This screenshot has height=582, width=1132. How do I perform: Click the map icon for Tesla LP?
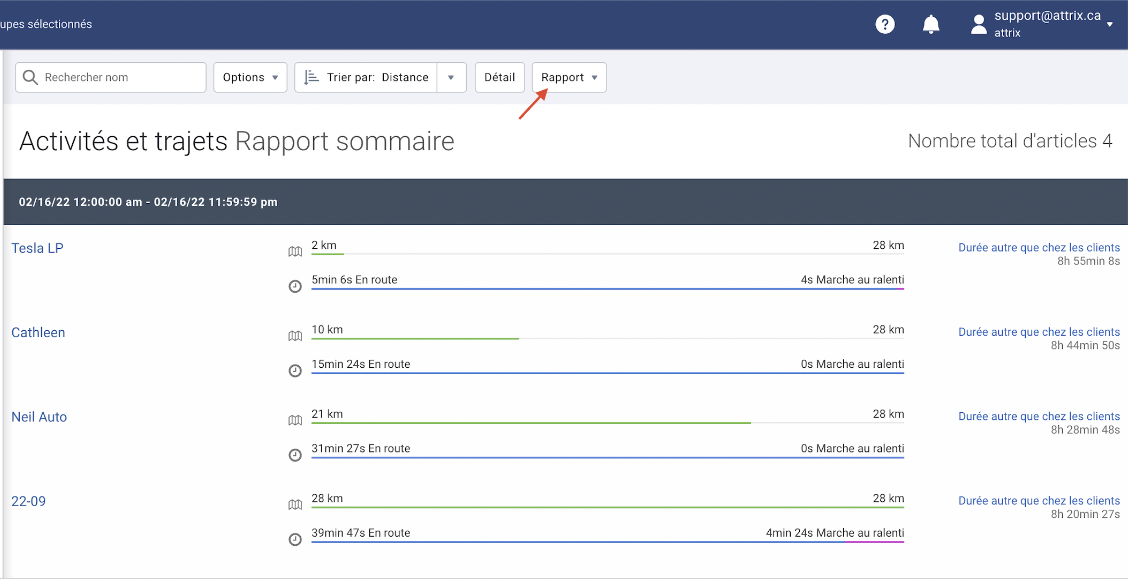click(295, 251)
